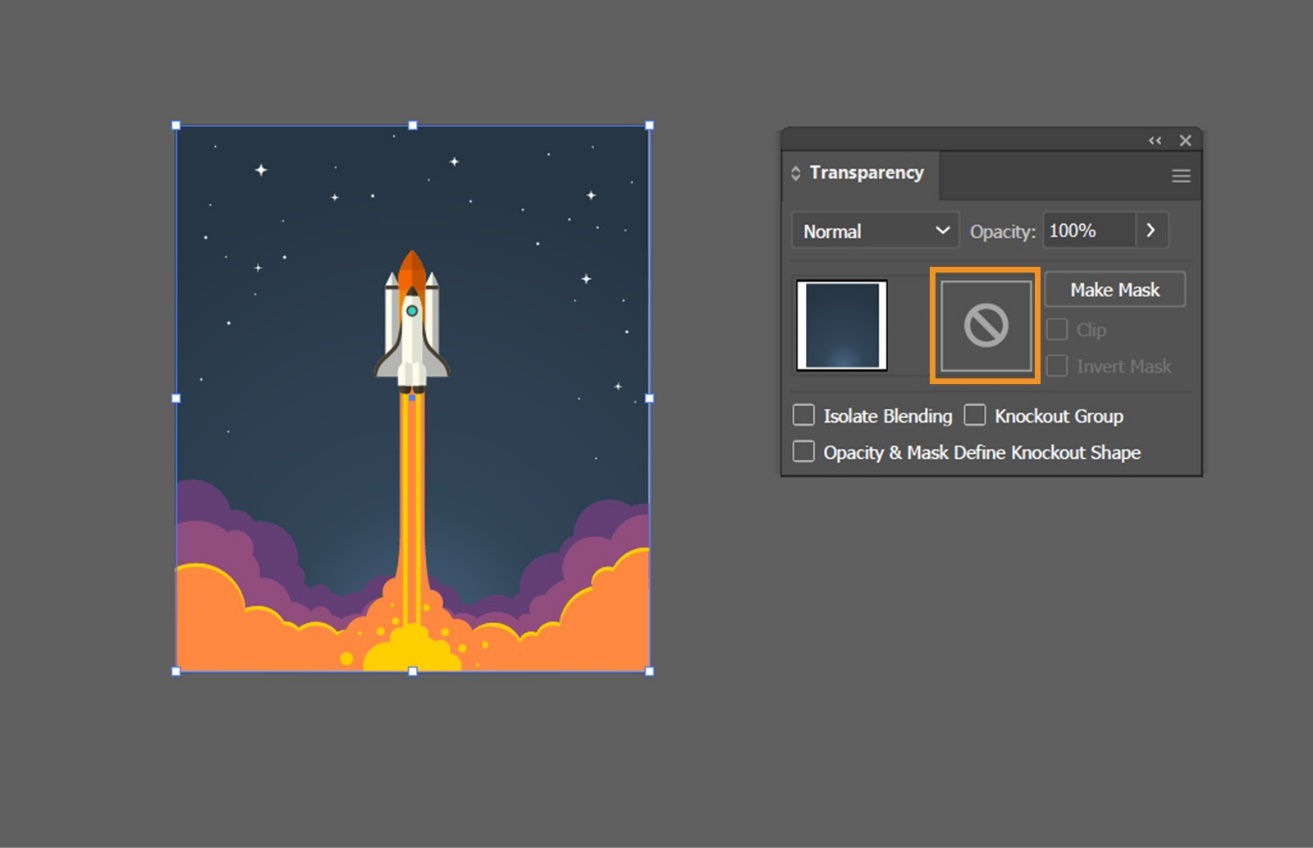Click the no-entry symbol in the mask thumbnail
Image resolution: width=1313 pixels, height=848 pixels.
(x=984, y=325)
